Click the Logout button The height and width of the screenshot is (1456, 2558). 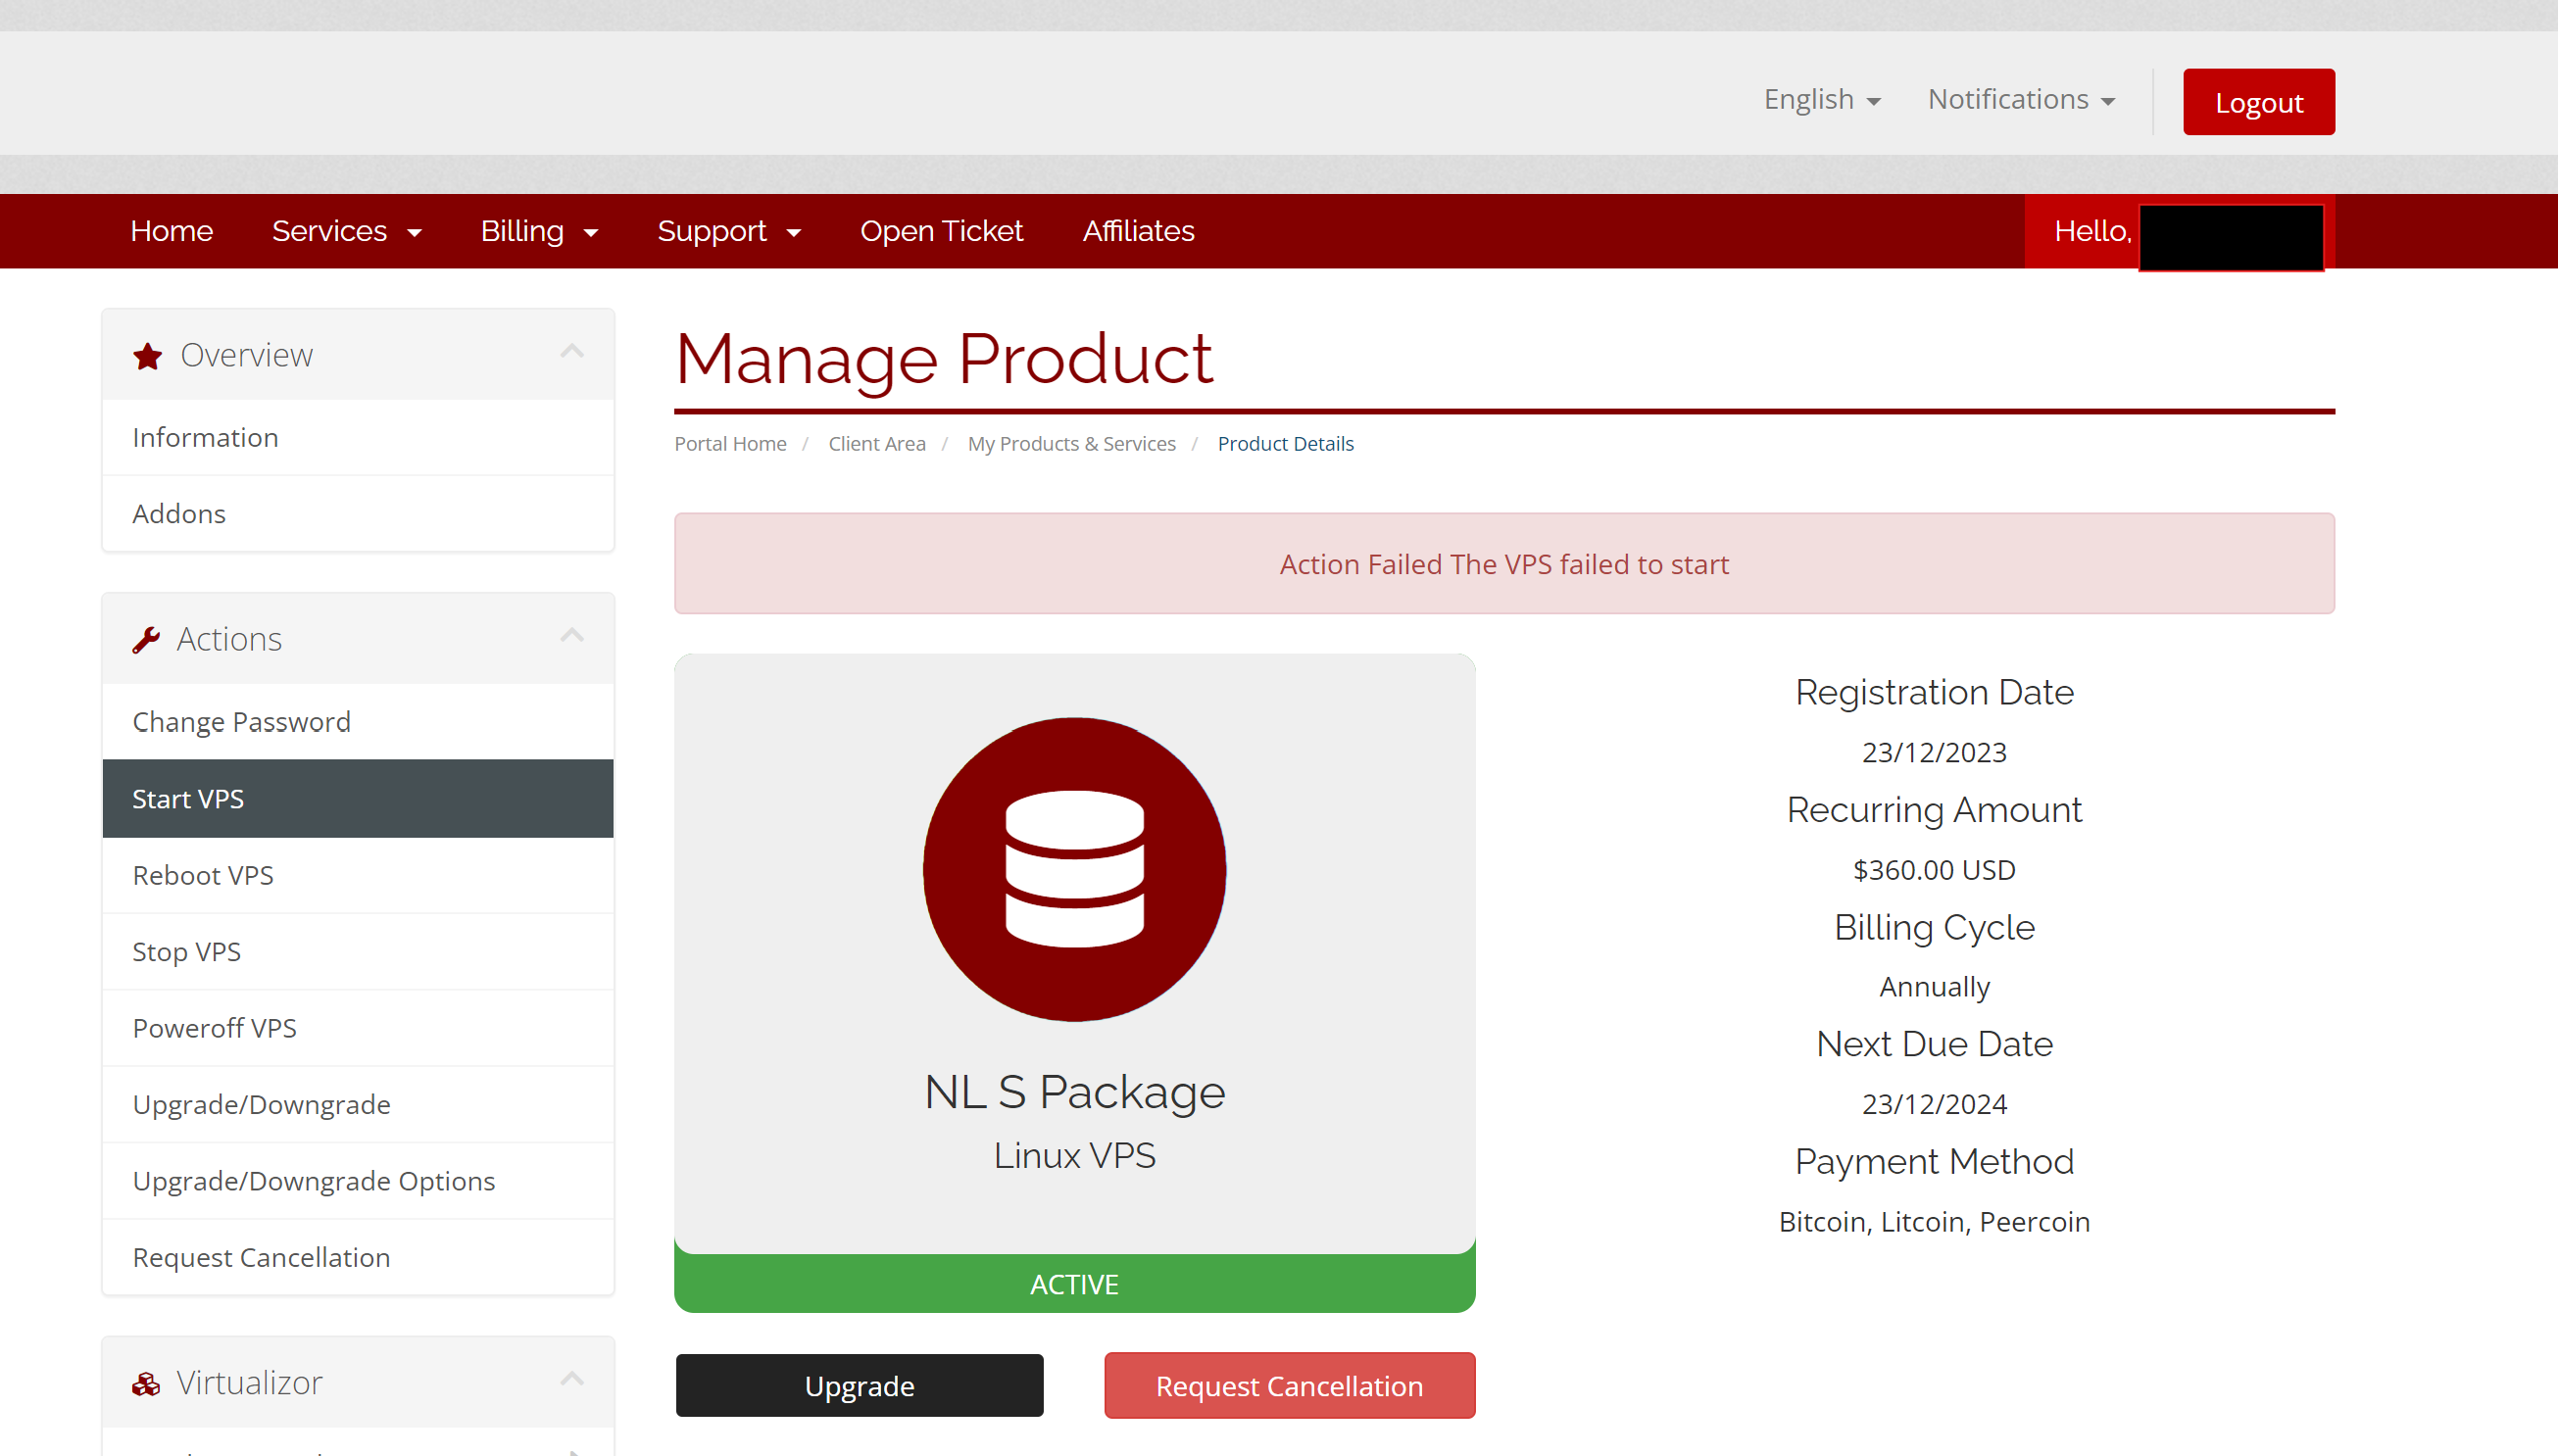click(x=2259, y=102)
